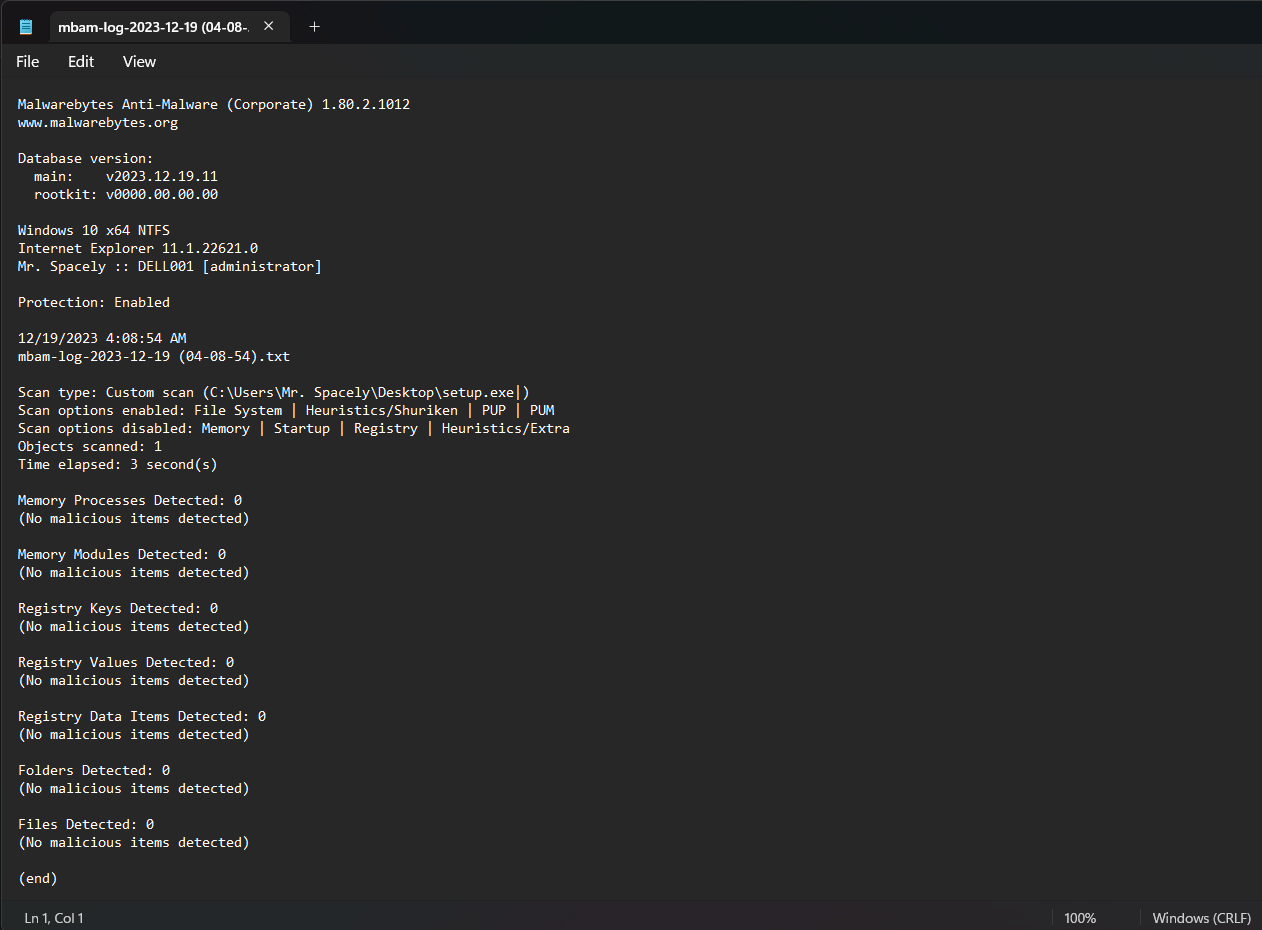Viewport: 1262px width, 930px height.
Task: Open the View menu
Action: [x=139, y=62]
